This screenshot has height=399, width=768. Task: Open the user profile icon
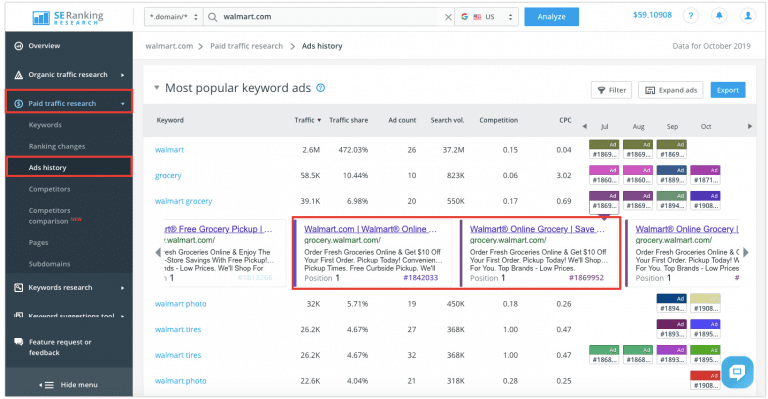coord(748,16)
